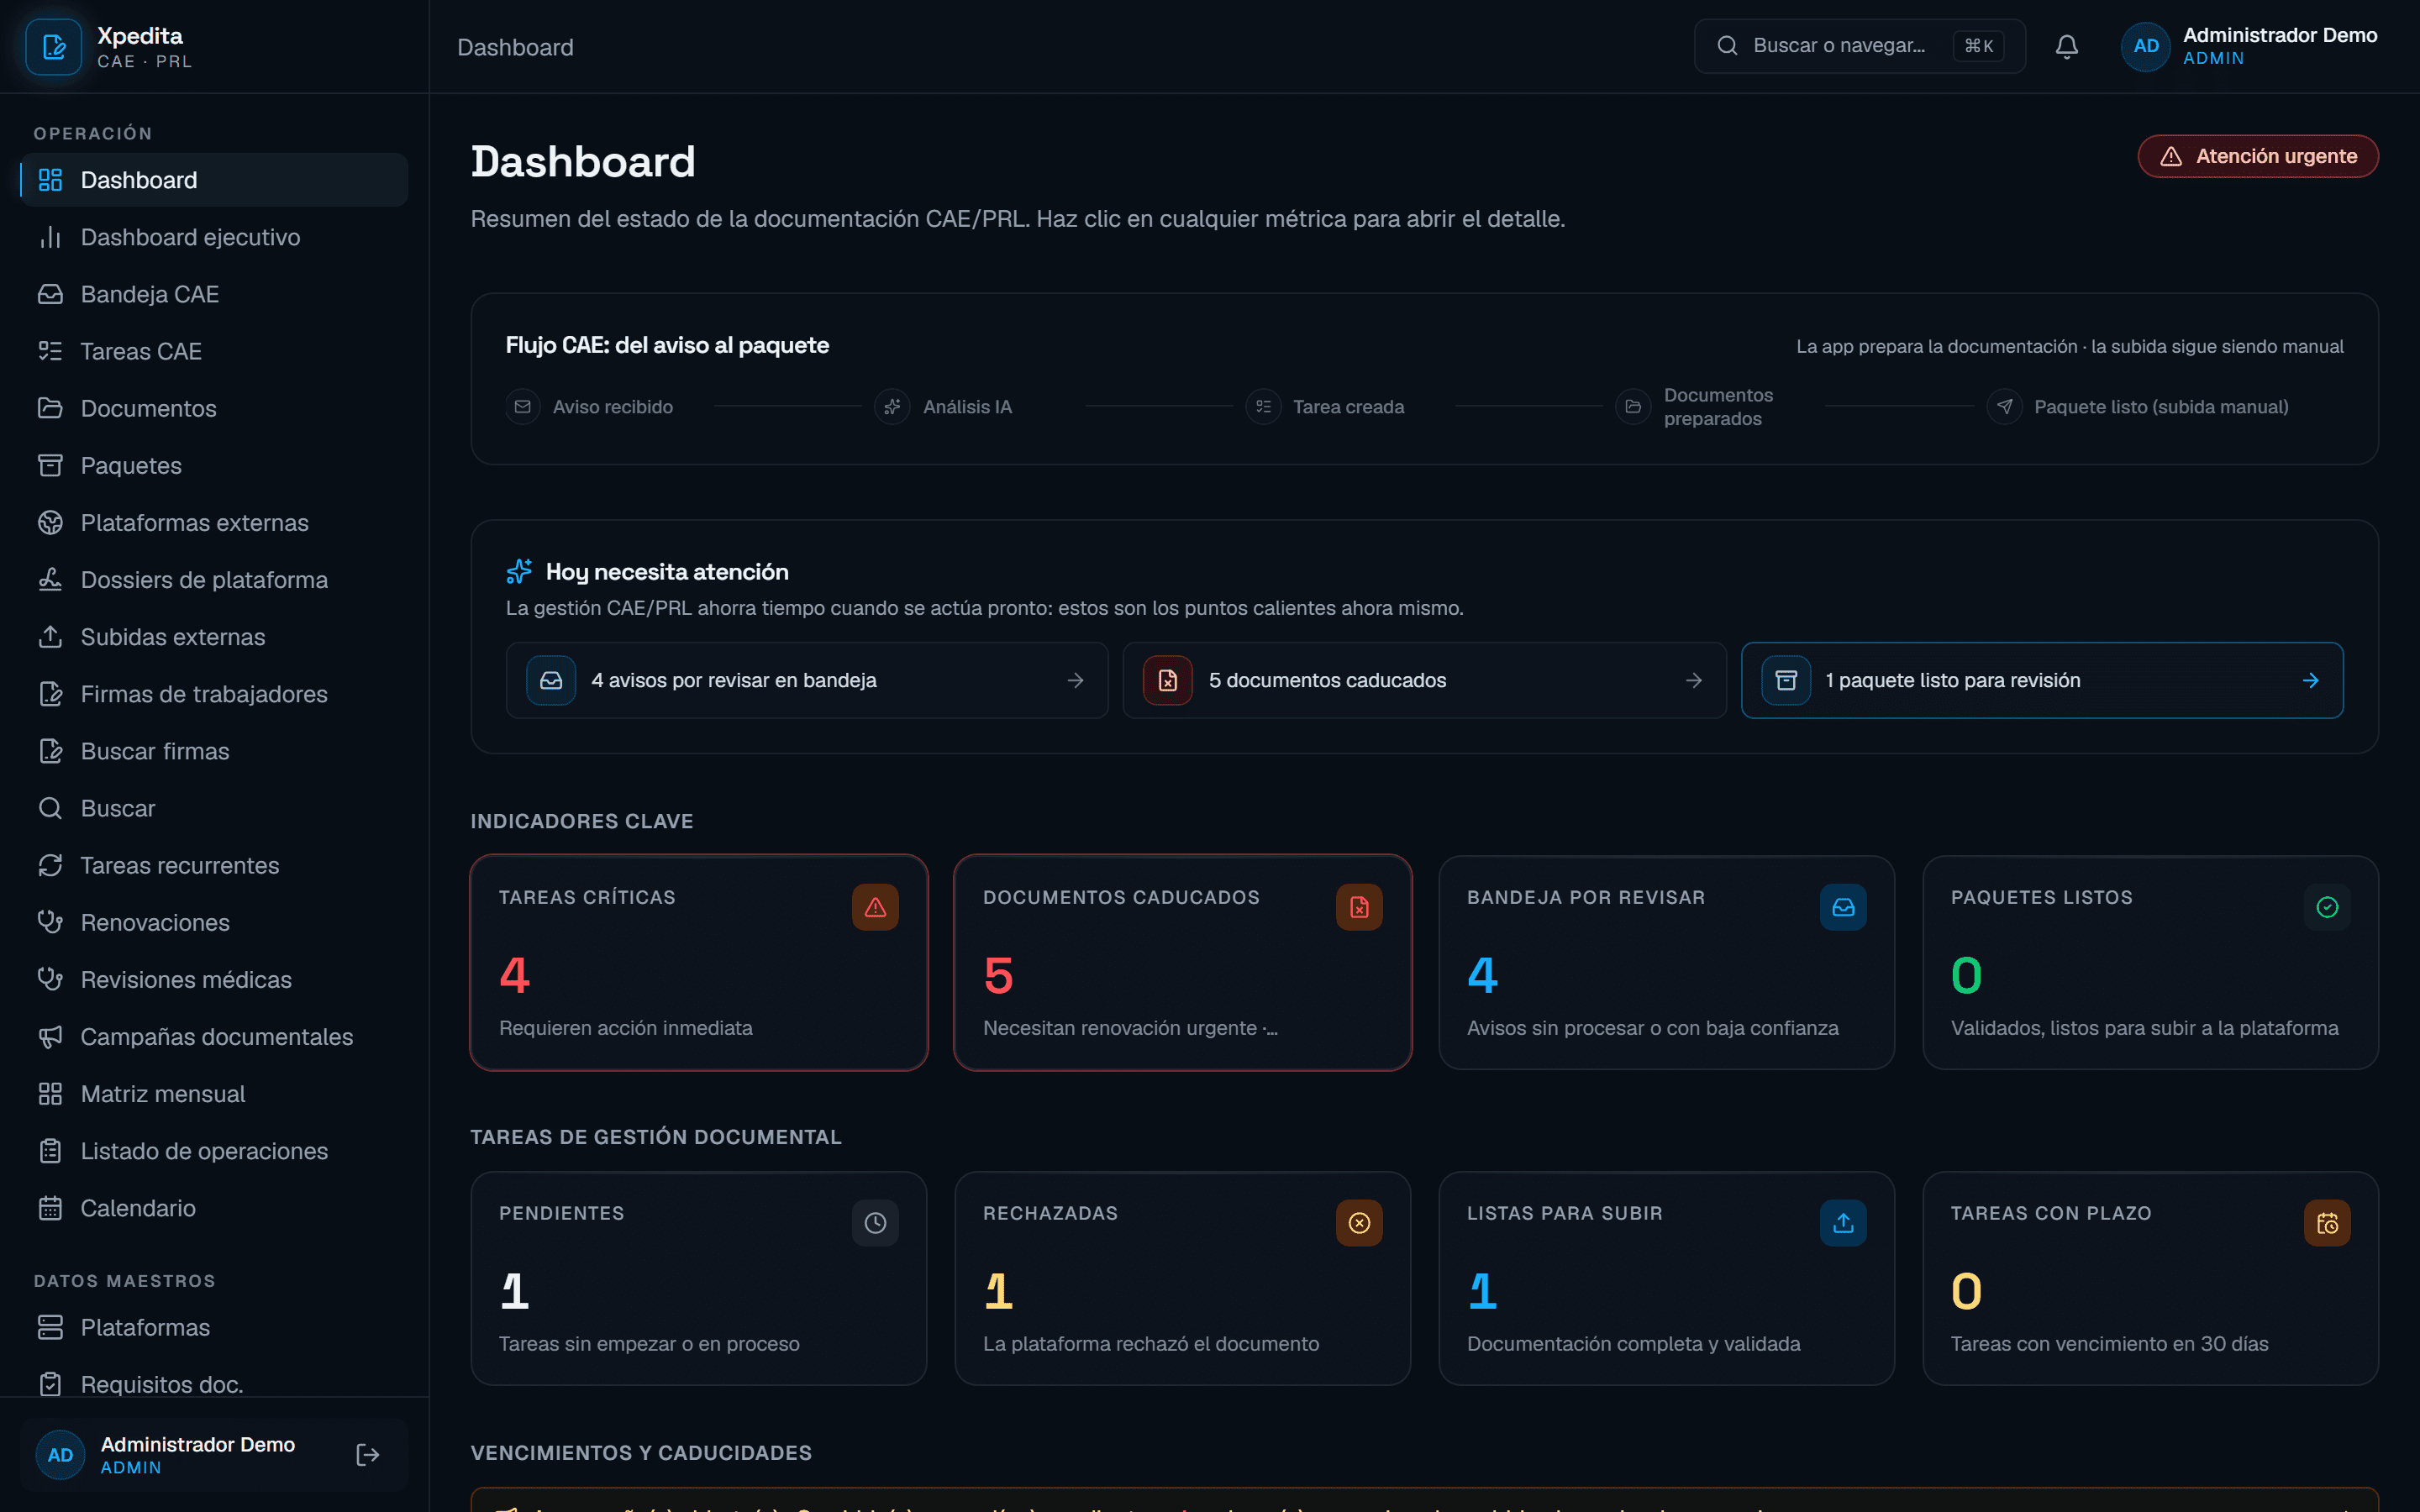Image resolution: width=2420 pixels, height=1512 pixels.
Task: Click the Análisis IA sparkle icon
Action: (x=892, y=407)
